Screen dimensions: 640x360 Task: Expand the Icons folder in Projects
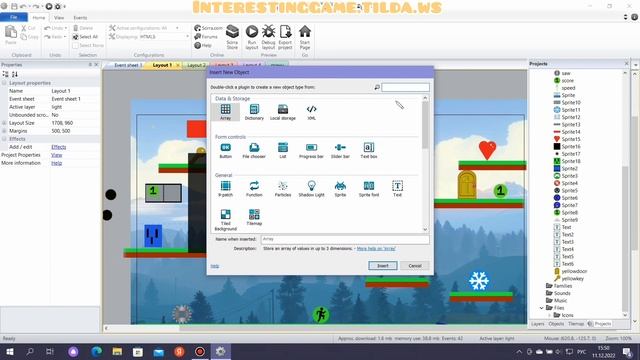point(549,315)
